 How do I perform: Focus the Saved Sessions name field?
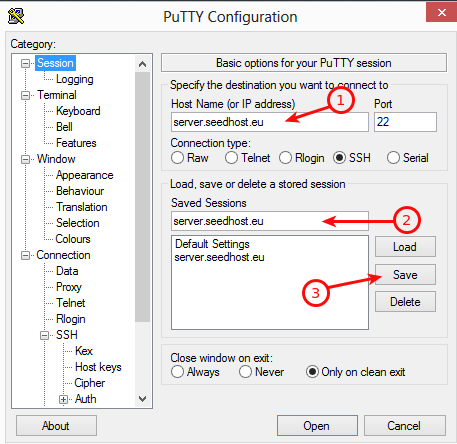tap(270, 221)
